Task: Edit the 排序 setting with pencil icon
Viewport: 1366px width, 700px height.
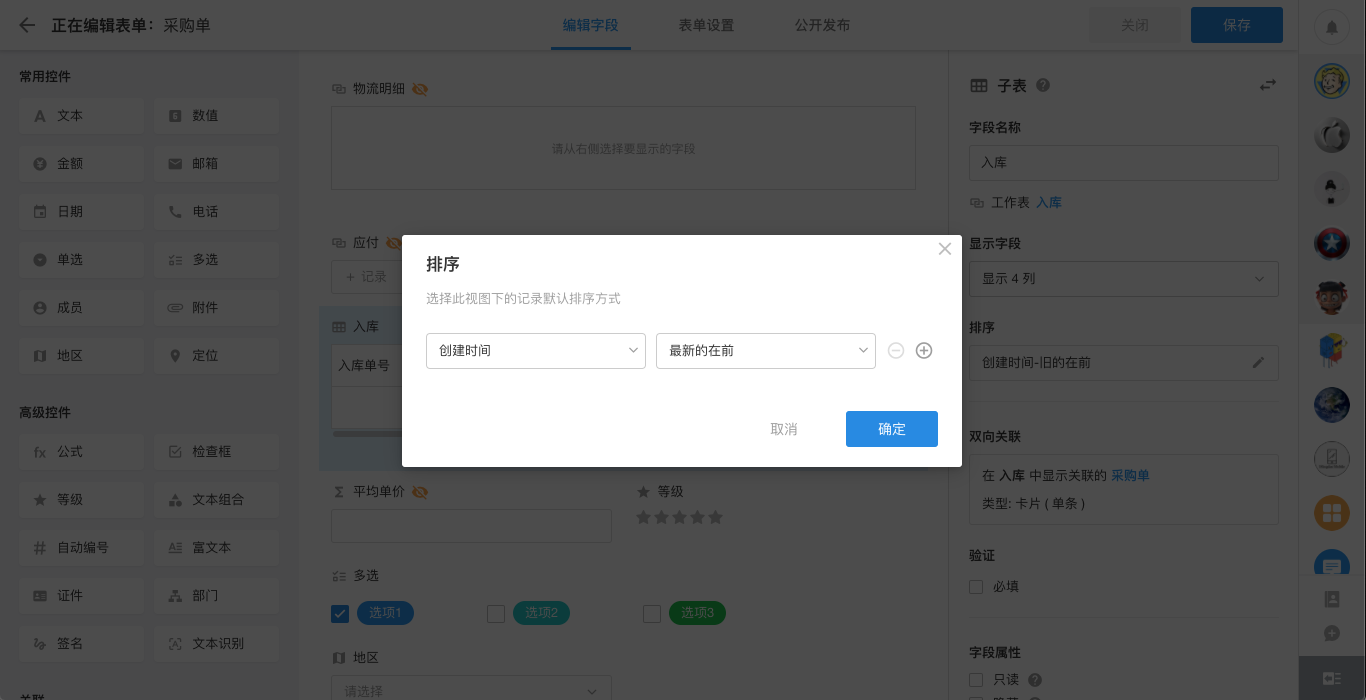Action: [x=1258, y=362]
